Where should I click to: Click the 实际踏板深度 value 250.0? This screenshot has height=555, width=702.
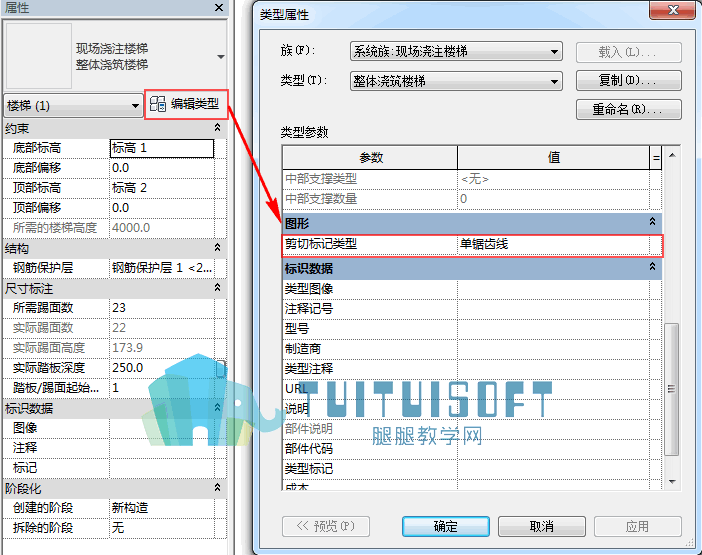(162, 368)
